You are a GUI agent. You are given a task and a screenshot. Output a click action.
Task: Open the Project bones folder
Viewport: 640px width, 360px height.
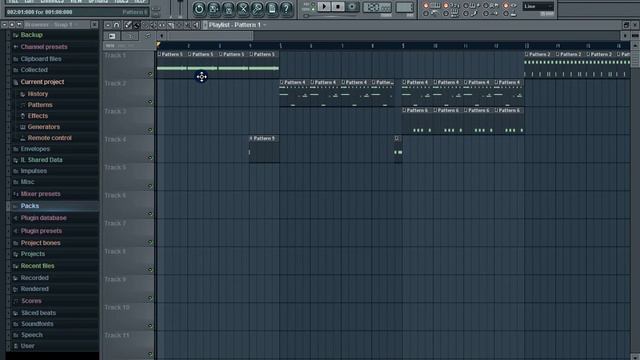[40, 243]
